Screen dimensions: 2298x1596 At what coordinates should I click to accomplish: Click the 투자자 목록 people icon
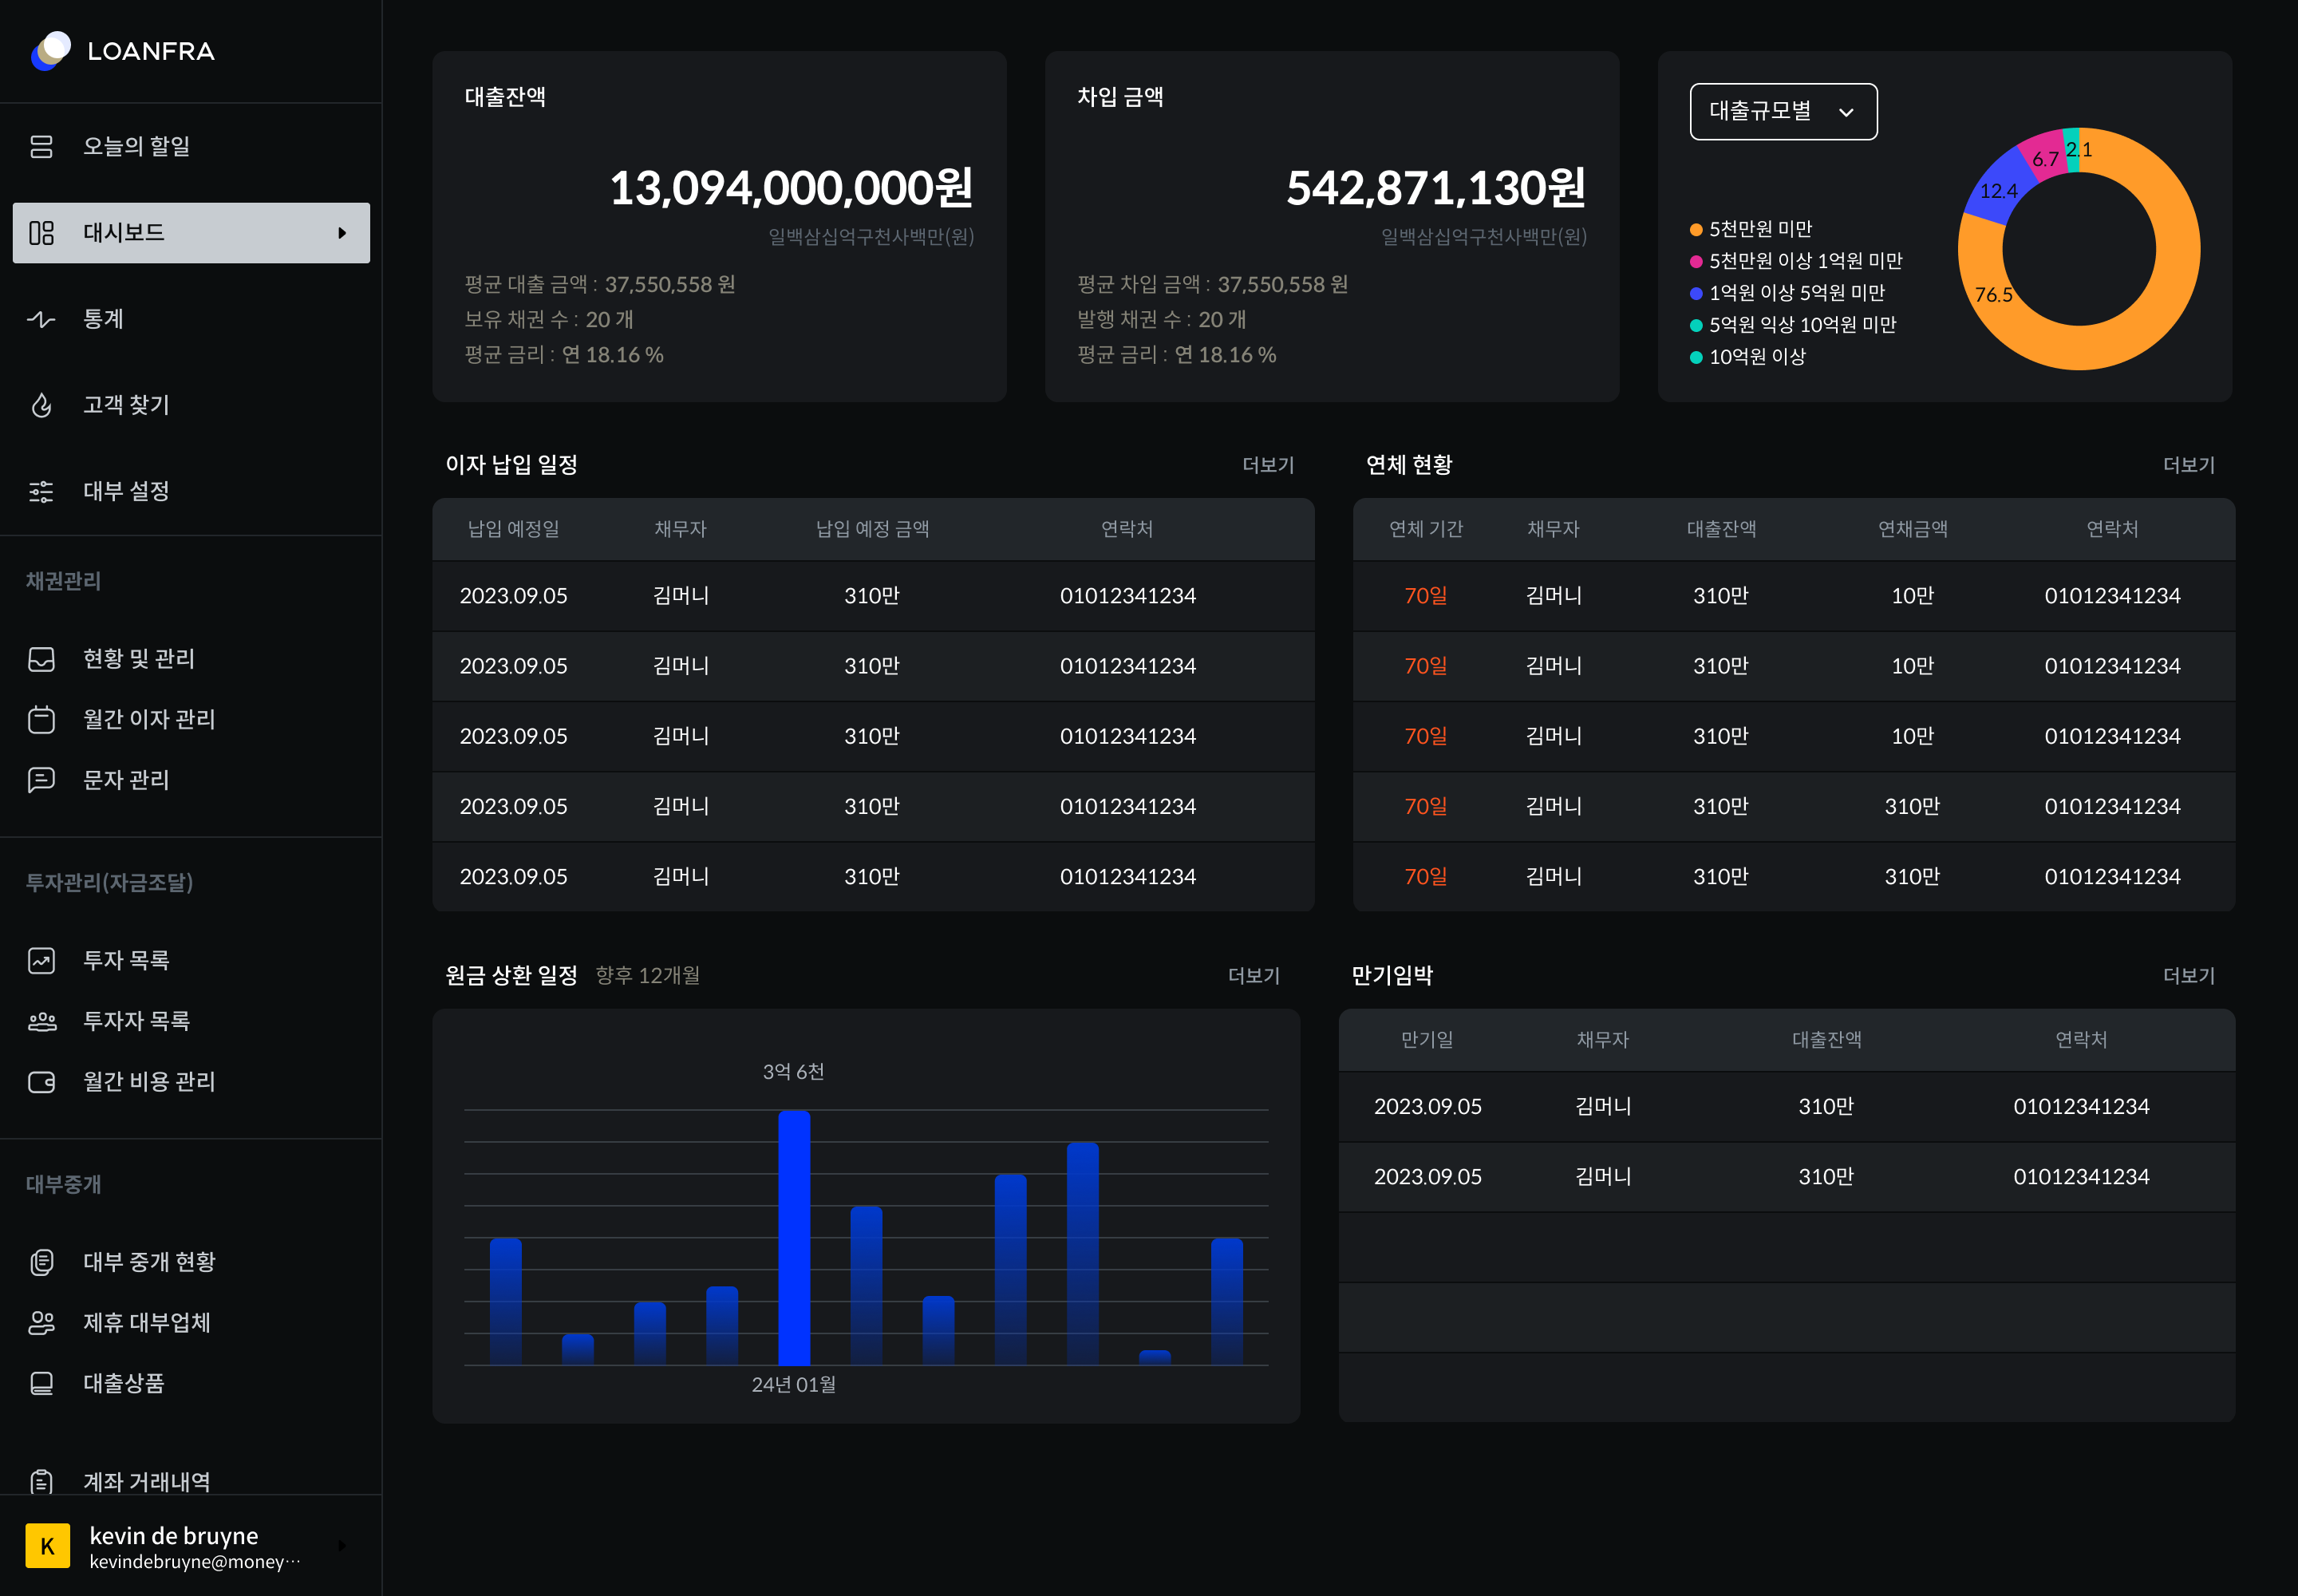point(41,1021)
